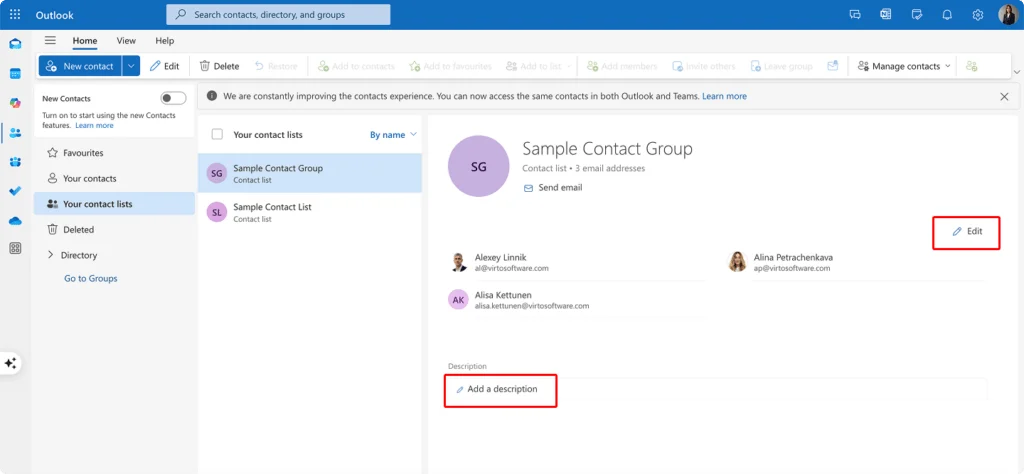Open the notifications bell
Image resolution: width=1024 pixels, height=474 pixels.
tap(947, 14)
